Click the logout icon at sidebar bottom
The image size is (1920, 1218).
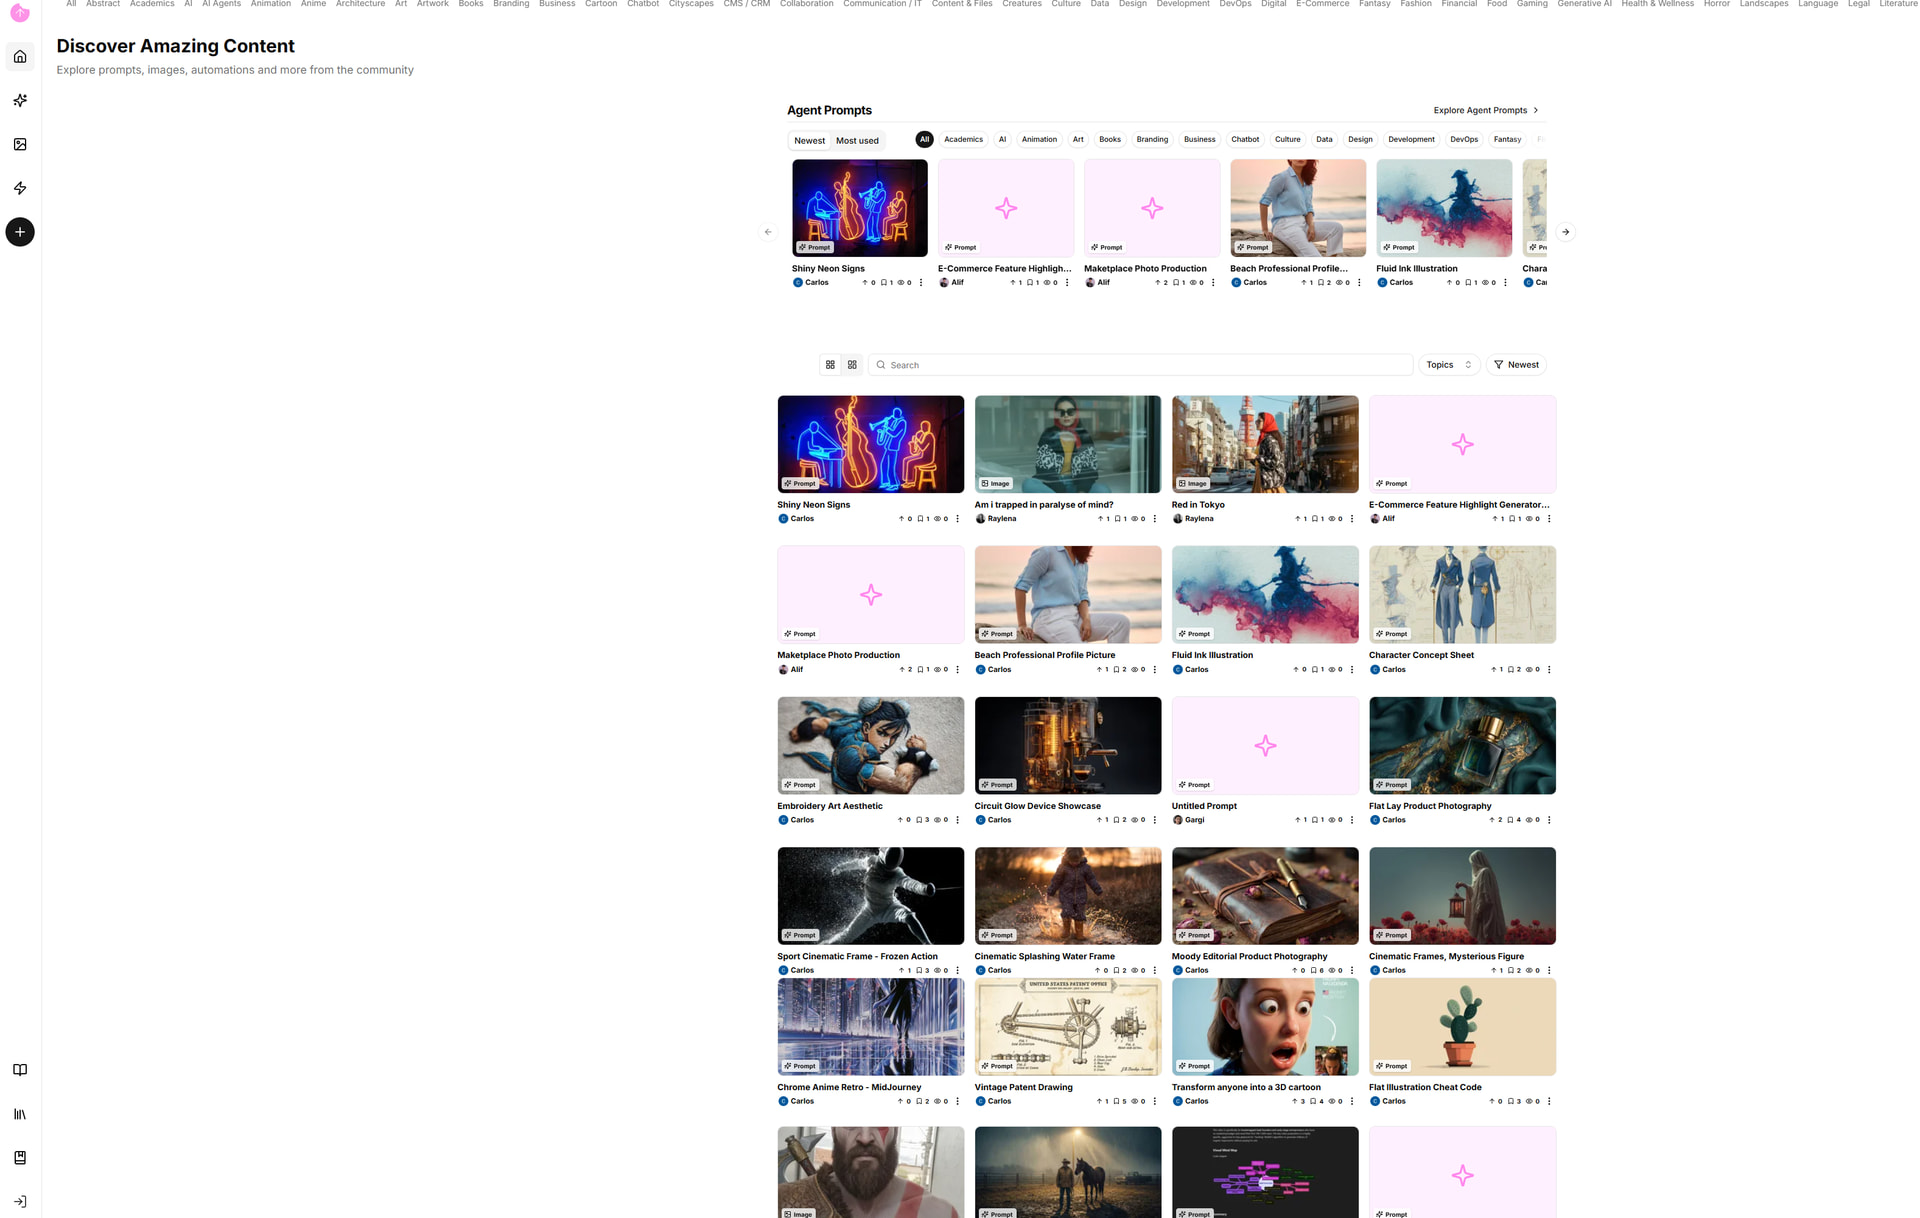(20, 1201)
